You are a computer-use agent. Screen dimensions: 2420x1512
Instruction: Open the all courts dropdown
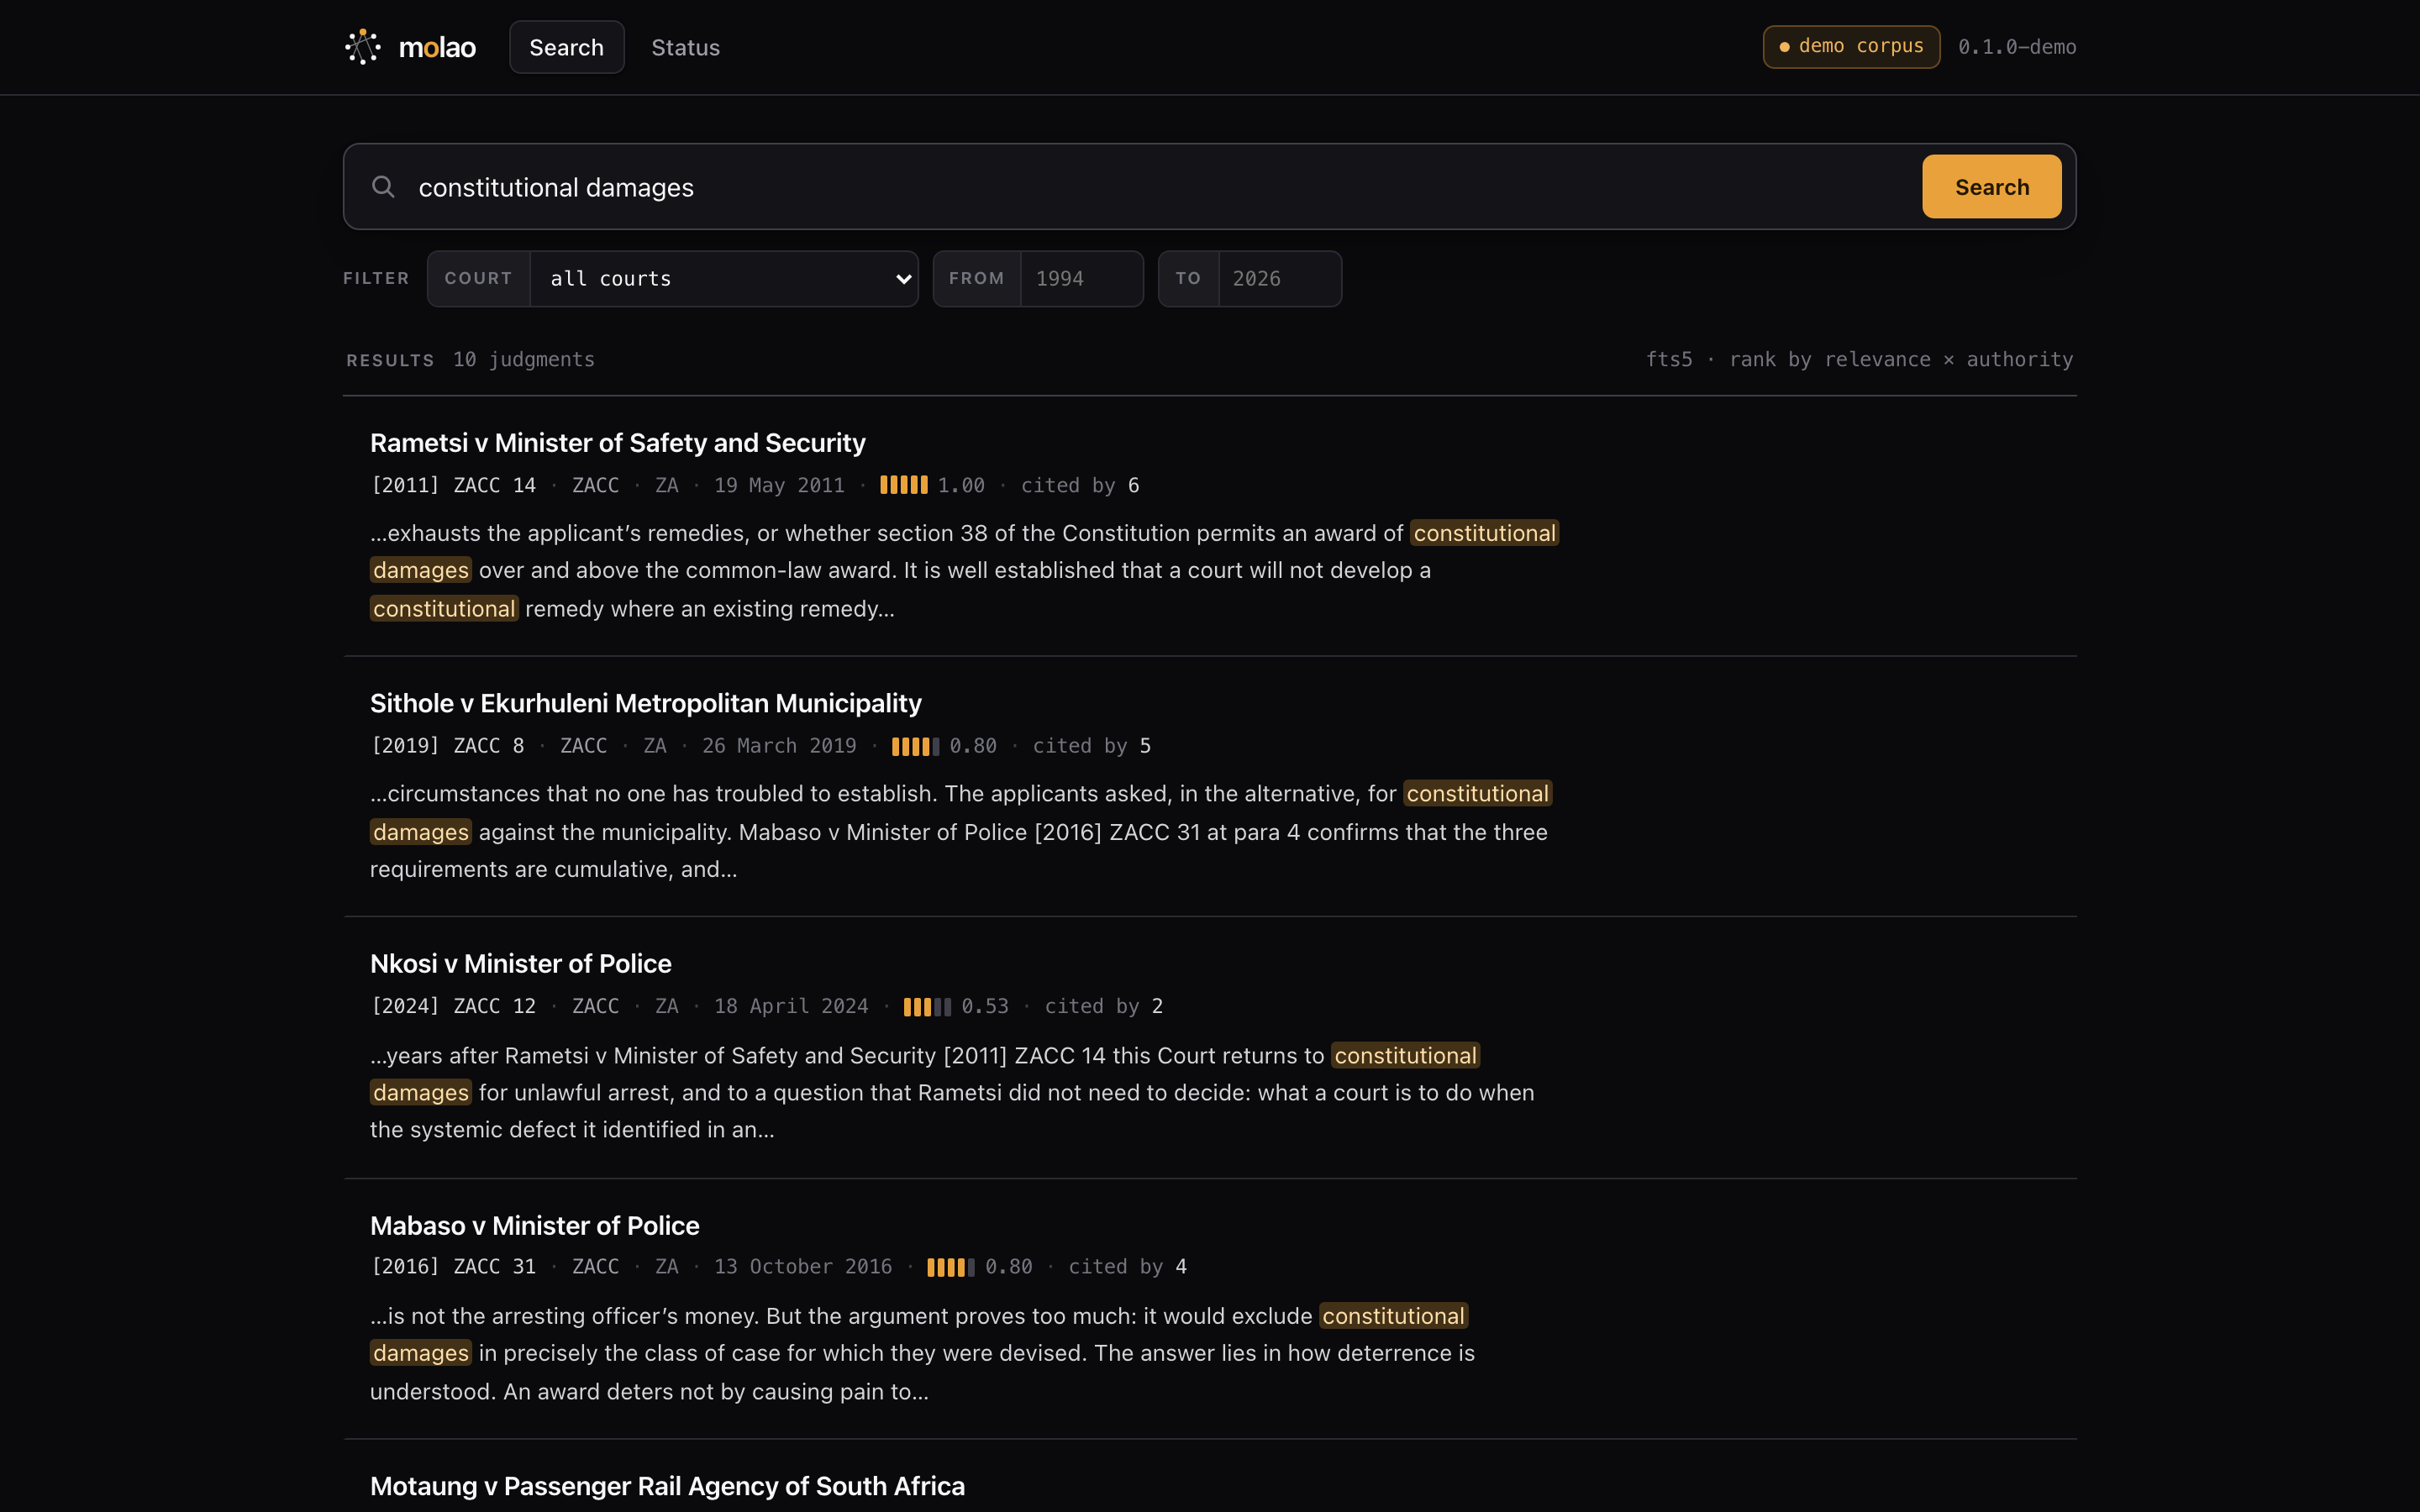[724, 279]
